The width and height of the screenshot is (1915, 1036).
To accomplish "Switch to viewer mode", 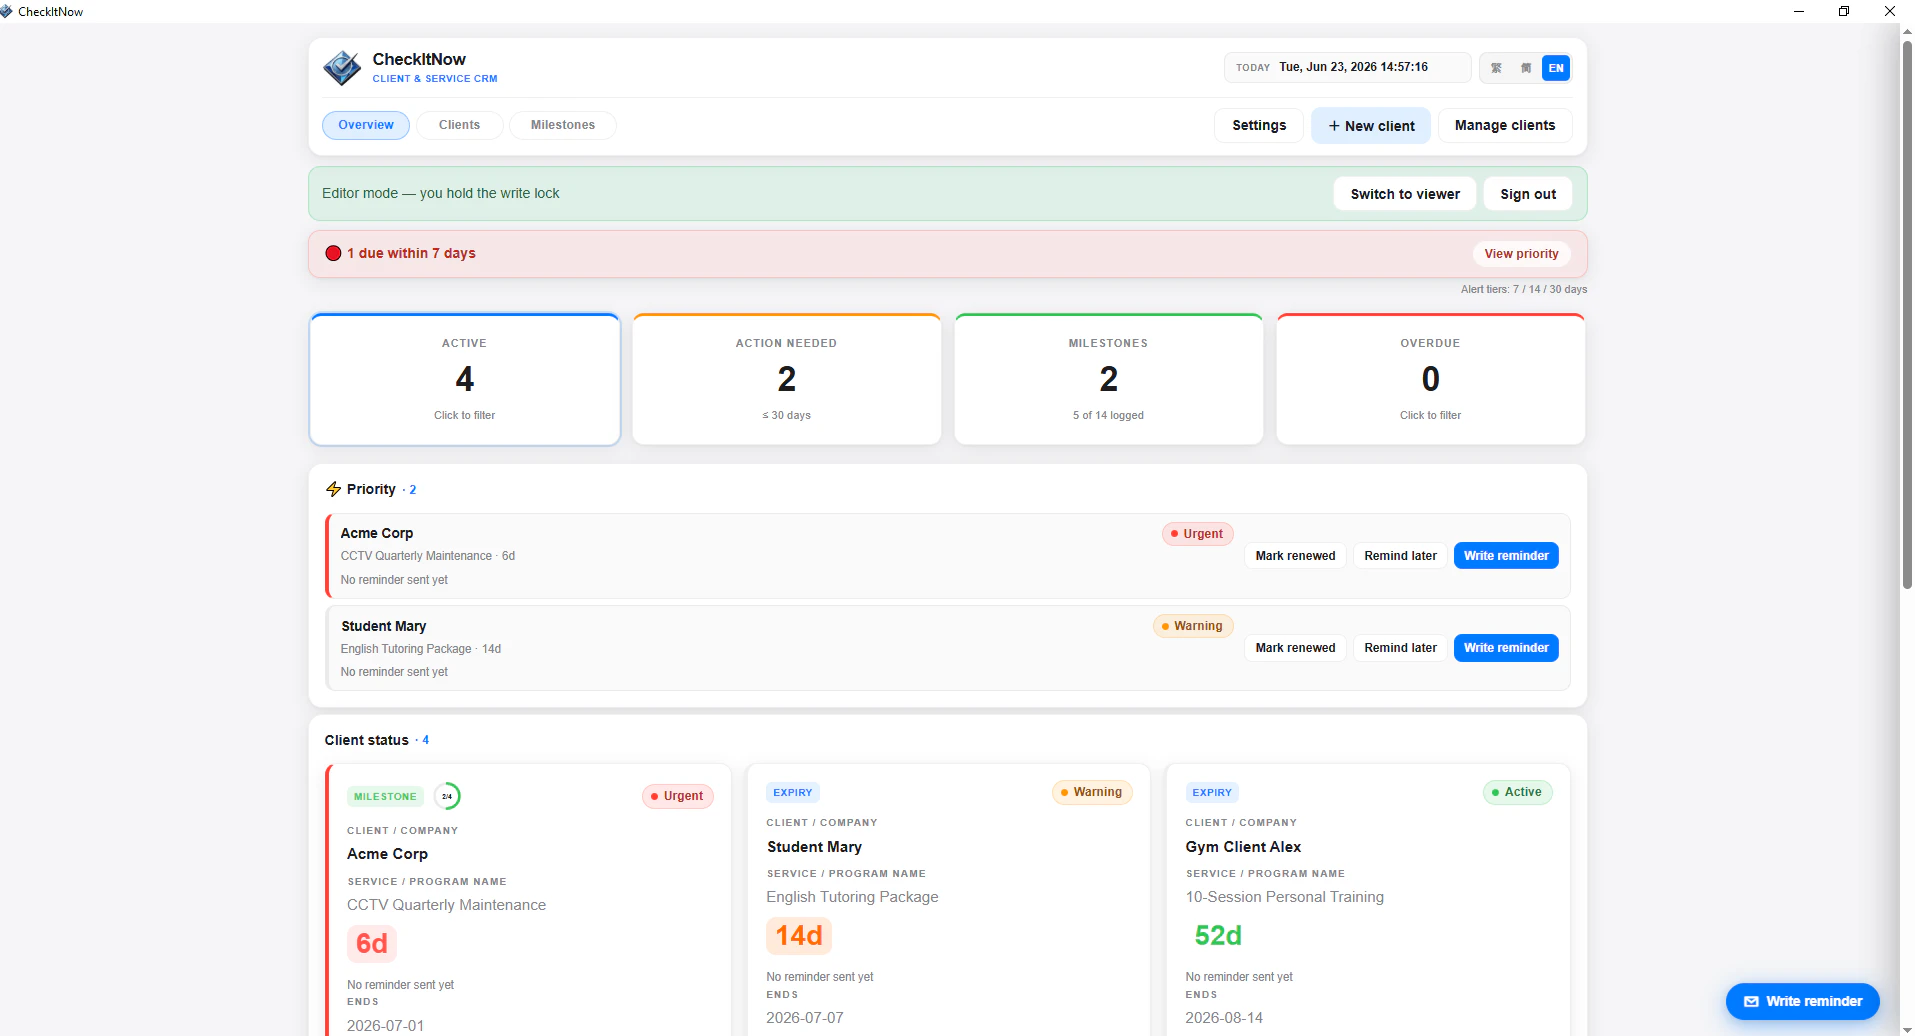I will coord(1405,194).
